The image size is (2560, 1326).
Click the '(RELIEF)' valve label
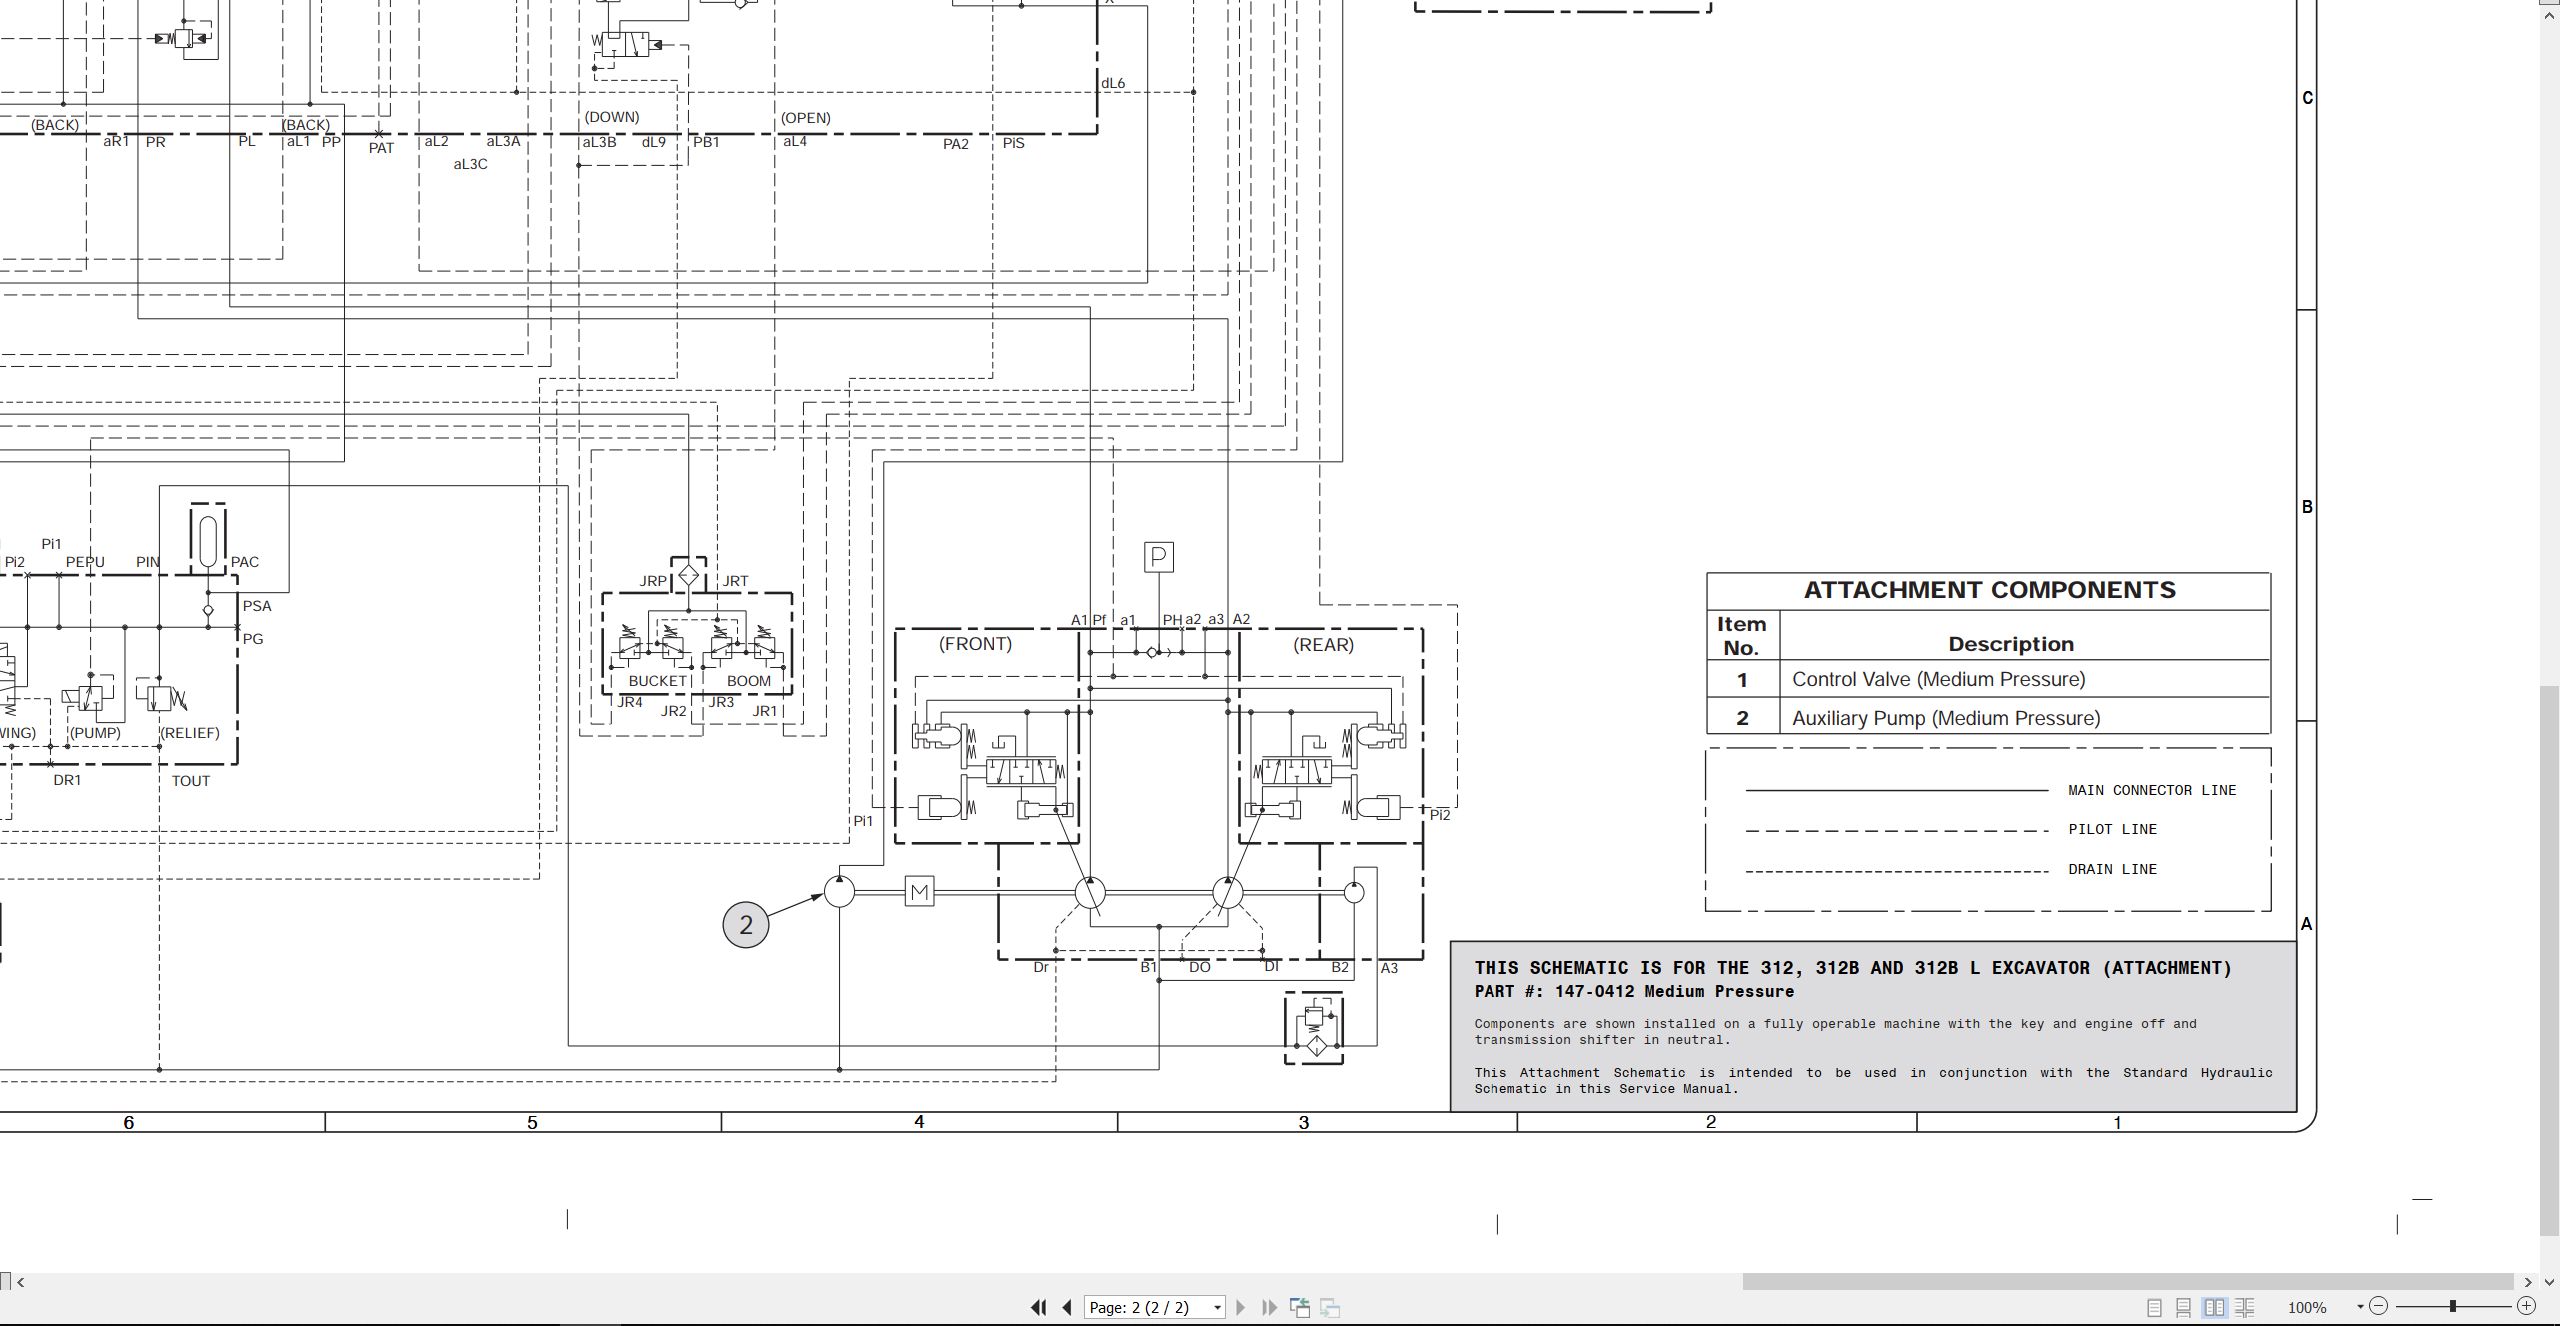pyautogui.click(x=190, y=733)
